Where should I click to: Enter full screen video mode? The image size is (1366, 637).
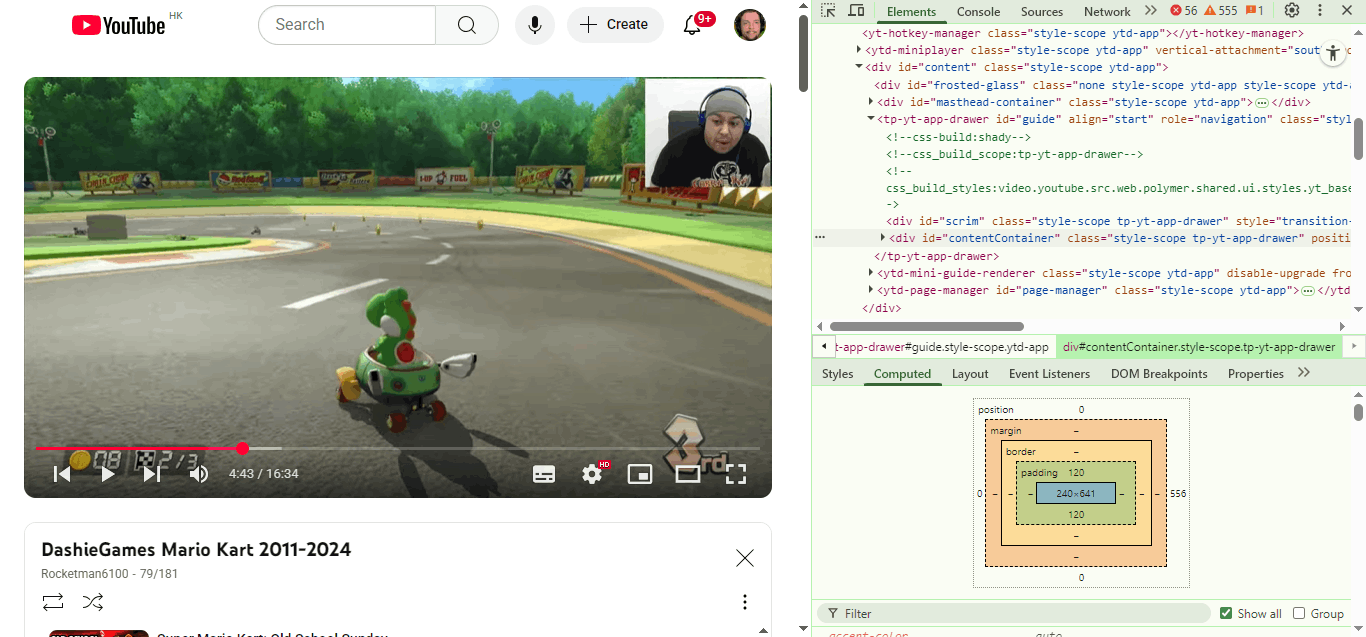click(736, 474)
